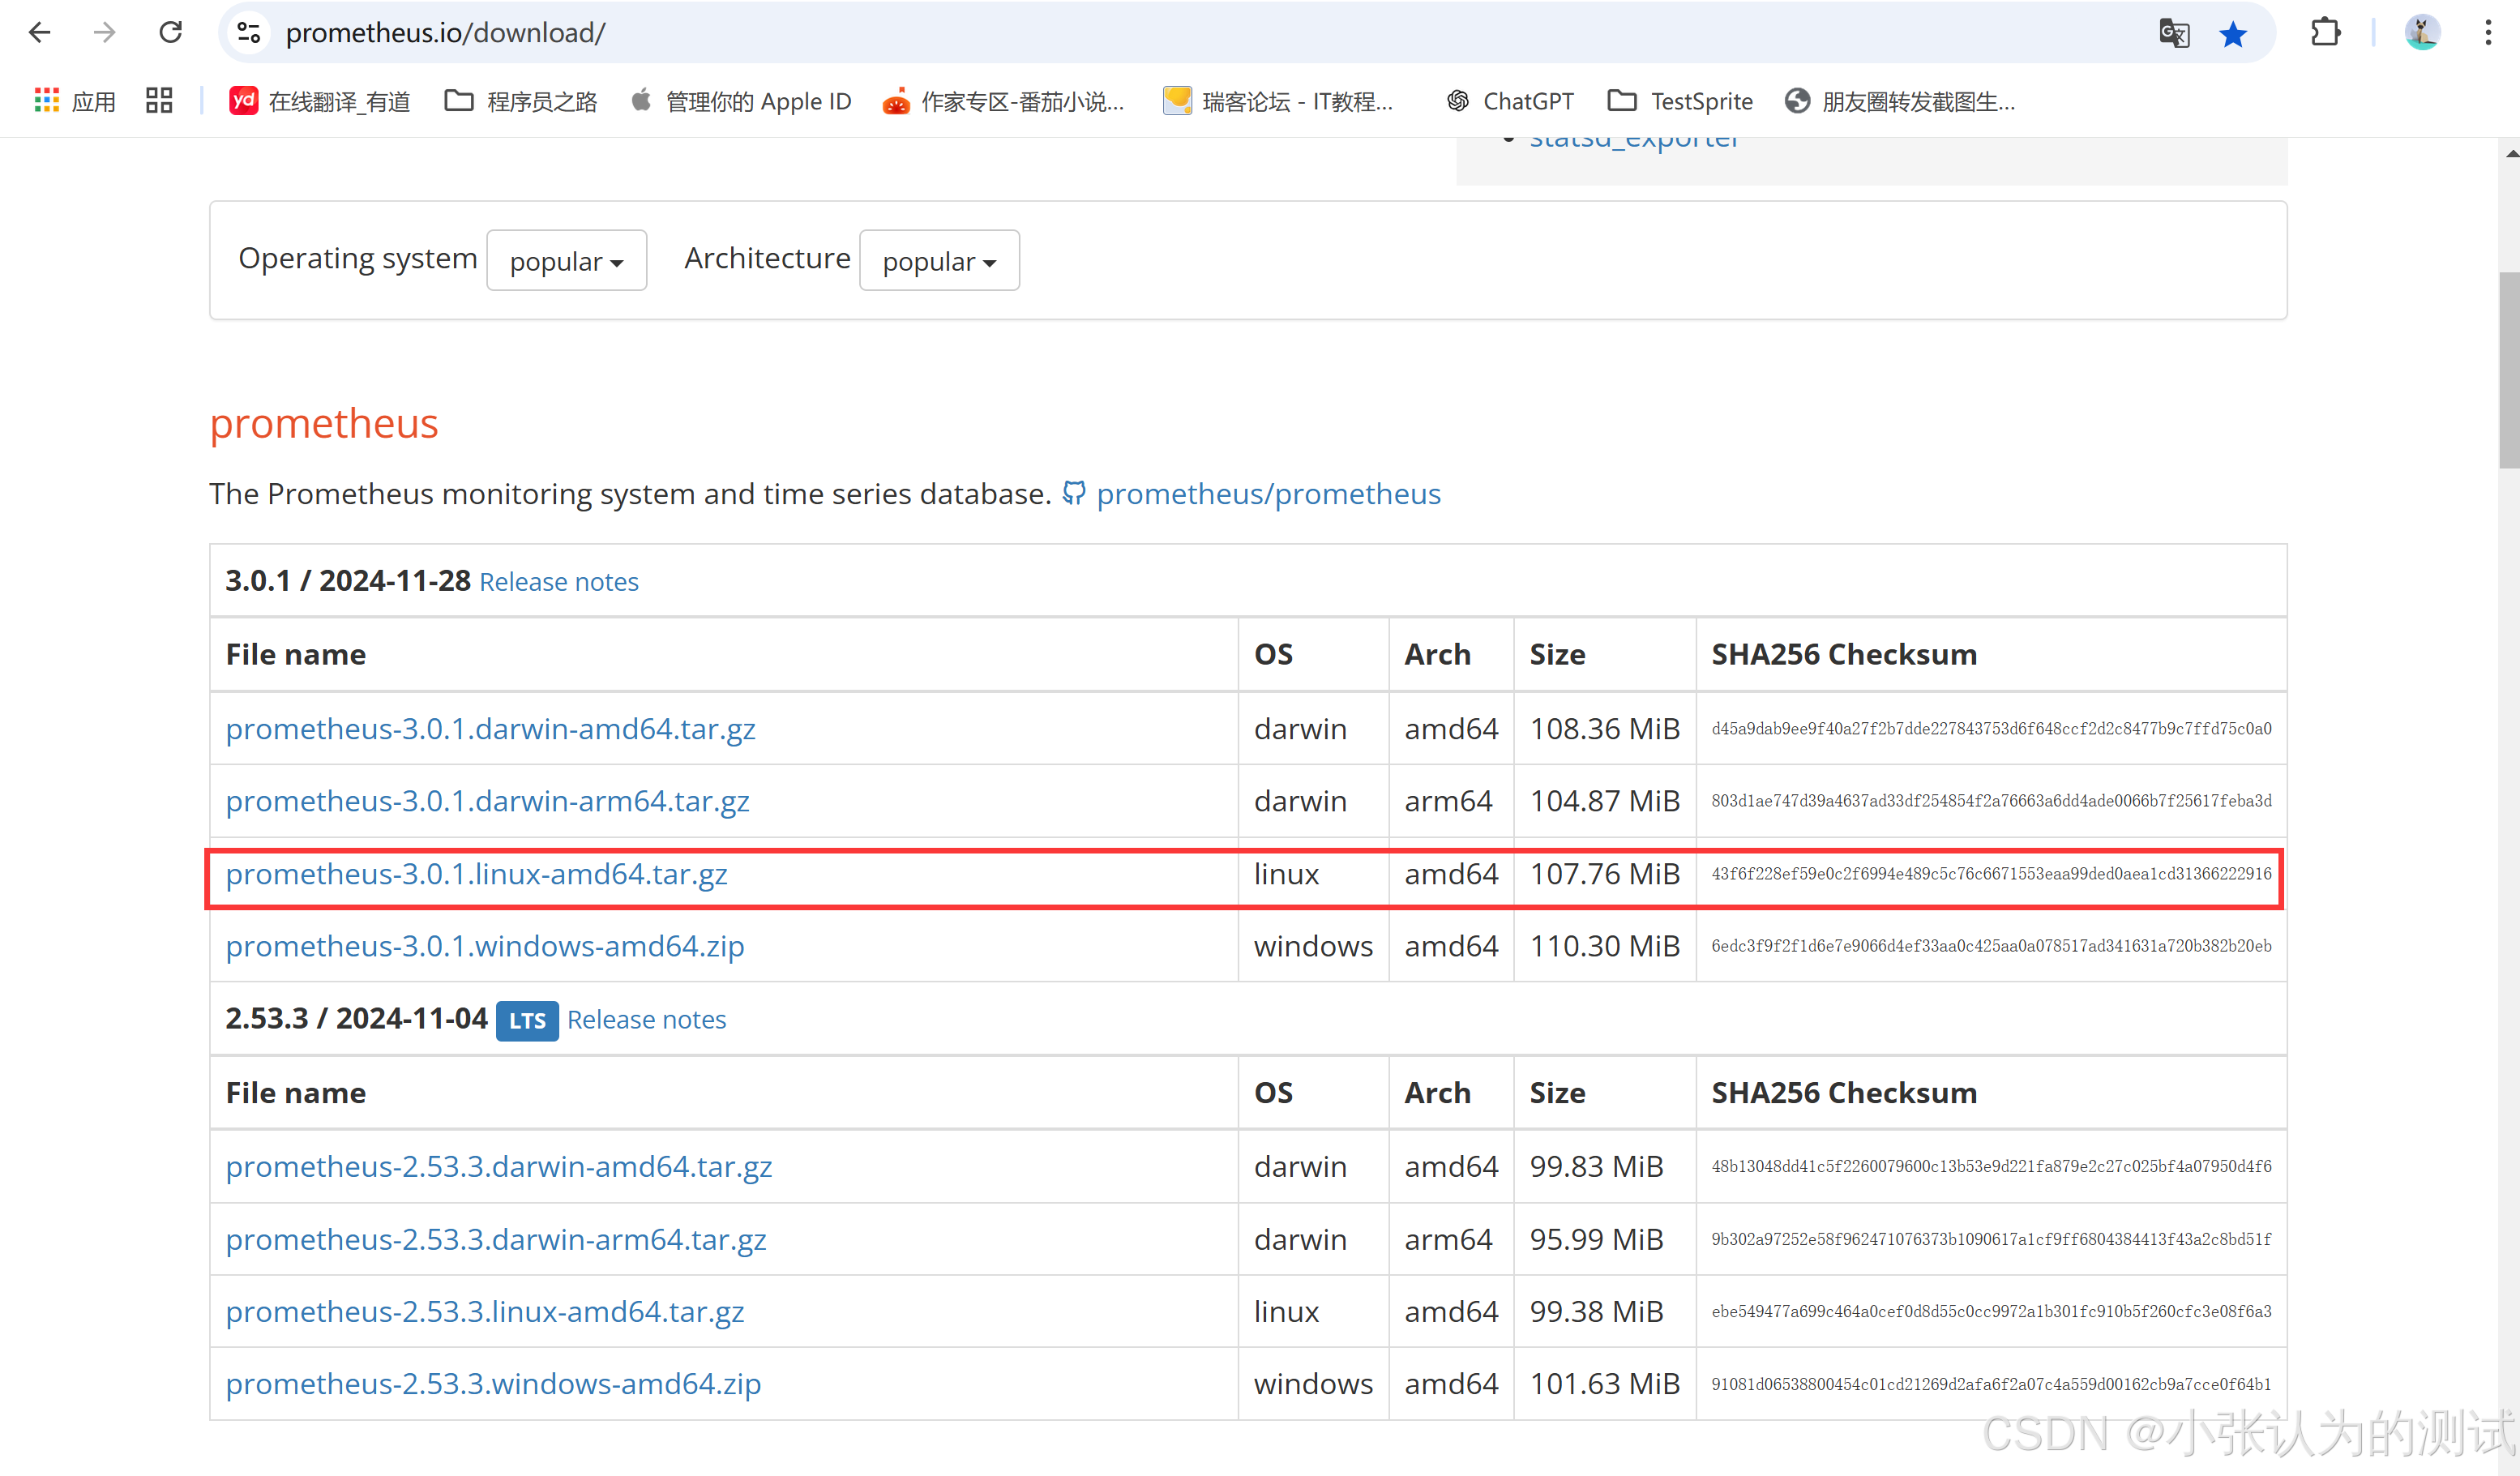Viewport: 2520px width, 1476px height.
Task: Click the Google Translate icon in address bar
Action: 2173,33
